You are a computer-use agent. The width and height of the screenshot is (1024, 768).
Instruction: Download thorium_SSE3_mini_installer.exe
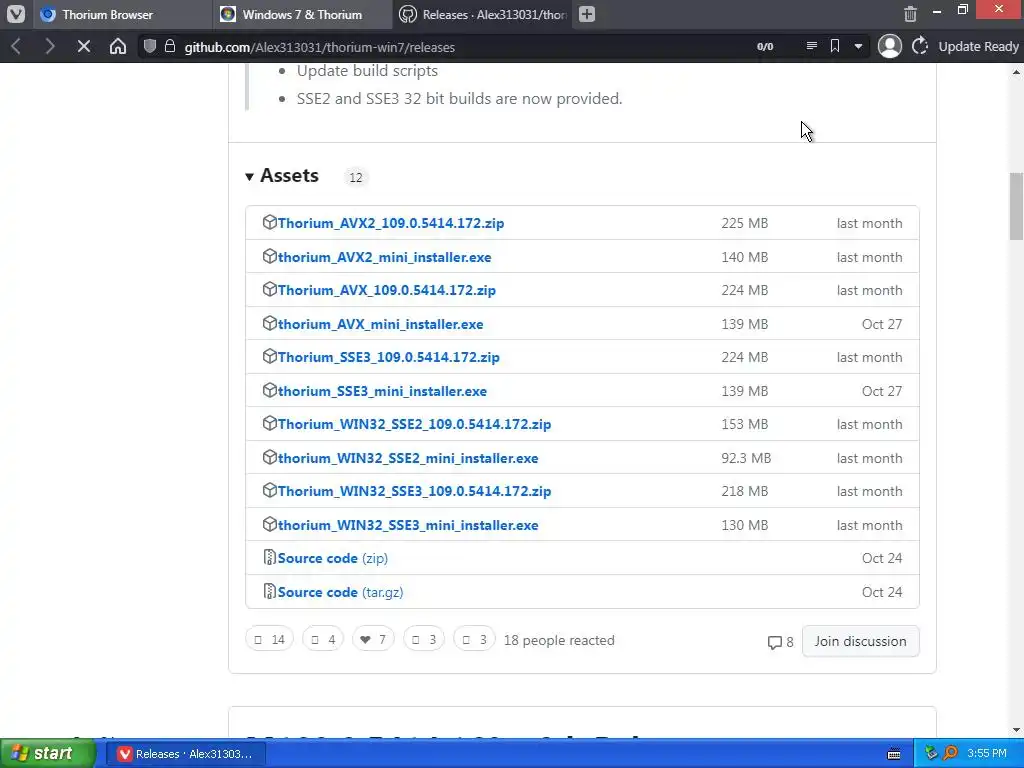click(382, 391)
